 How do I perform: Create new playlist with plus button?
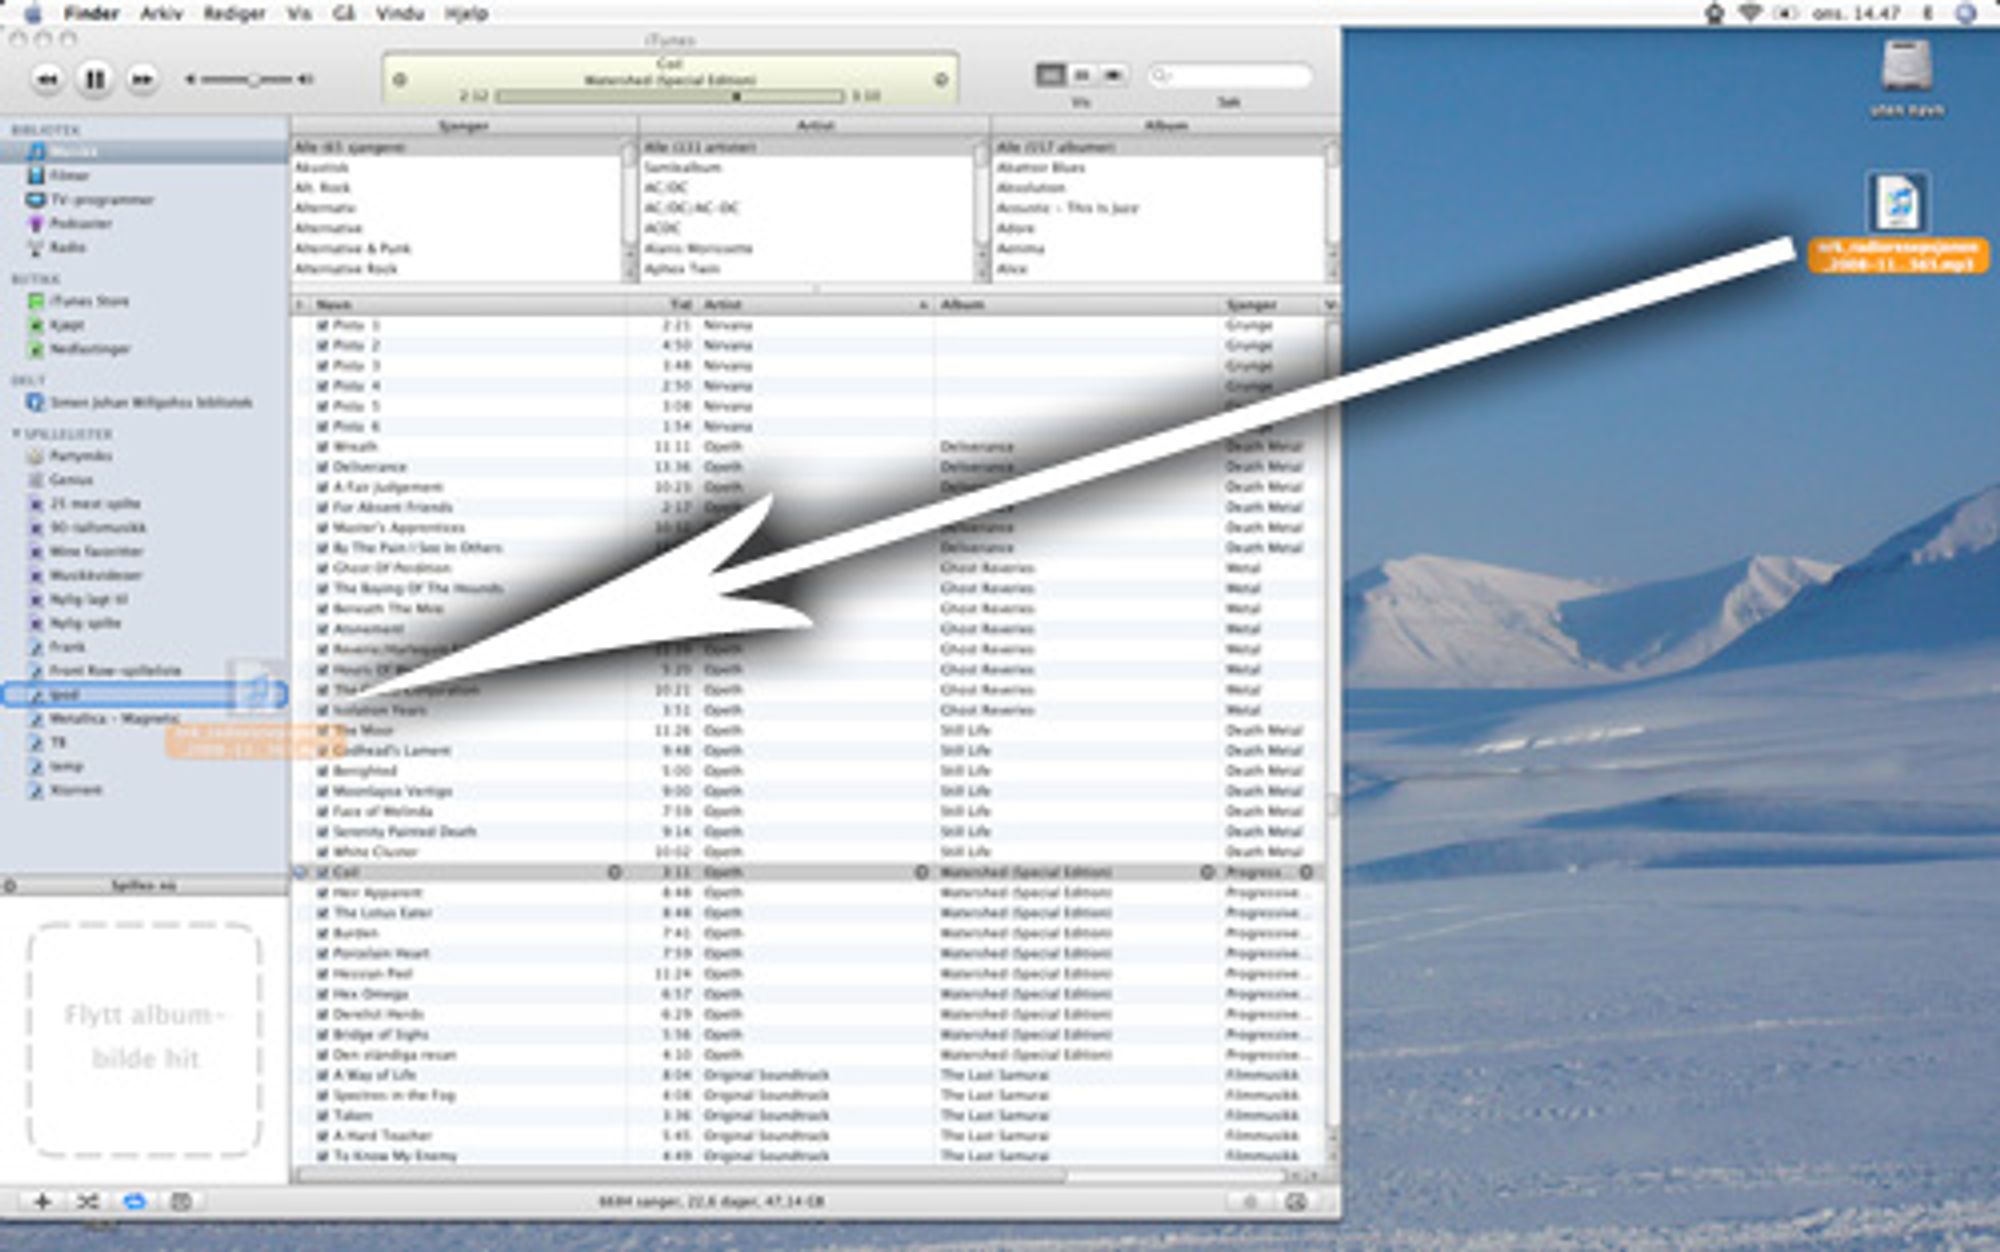42,1202
